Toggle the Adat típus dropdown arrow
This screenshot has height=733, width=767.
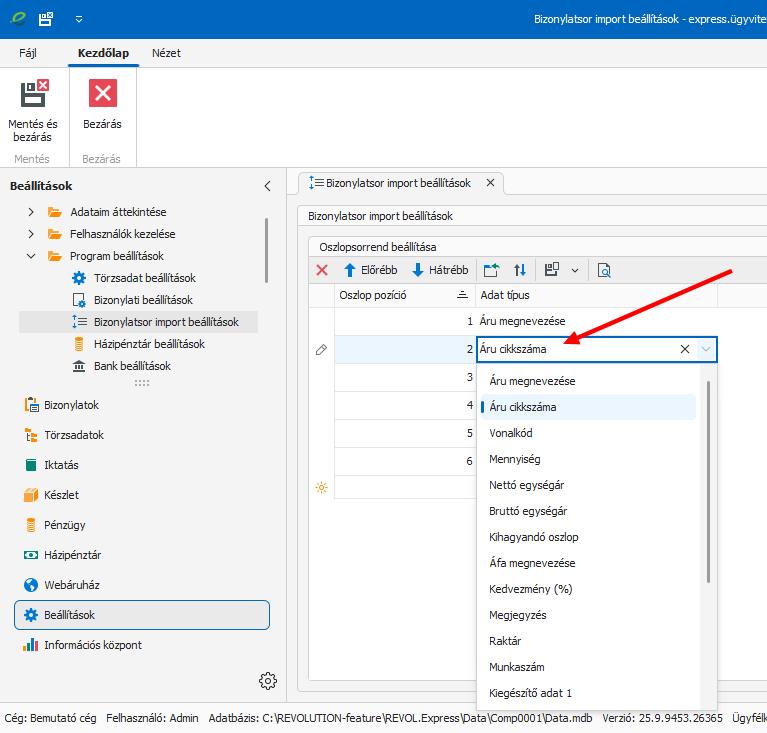click(707, 349)
